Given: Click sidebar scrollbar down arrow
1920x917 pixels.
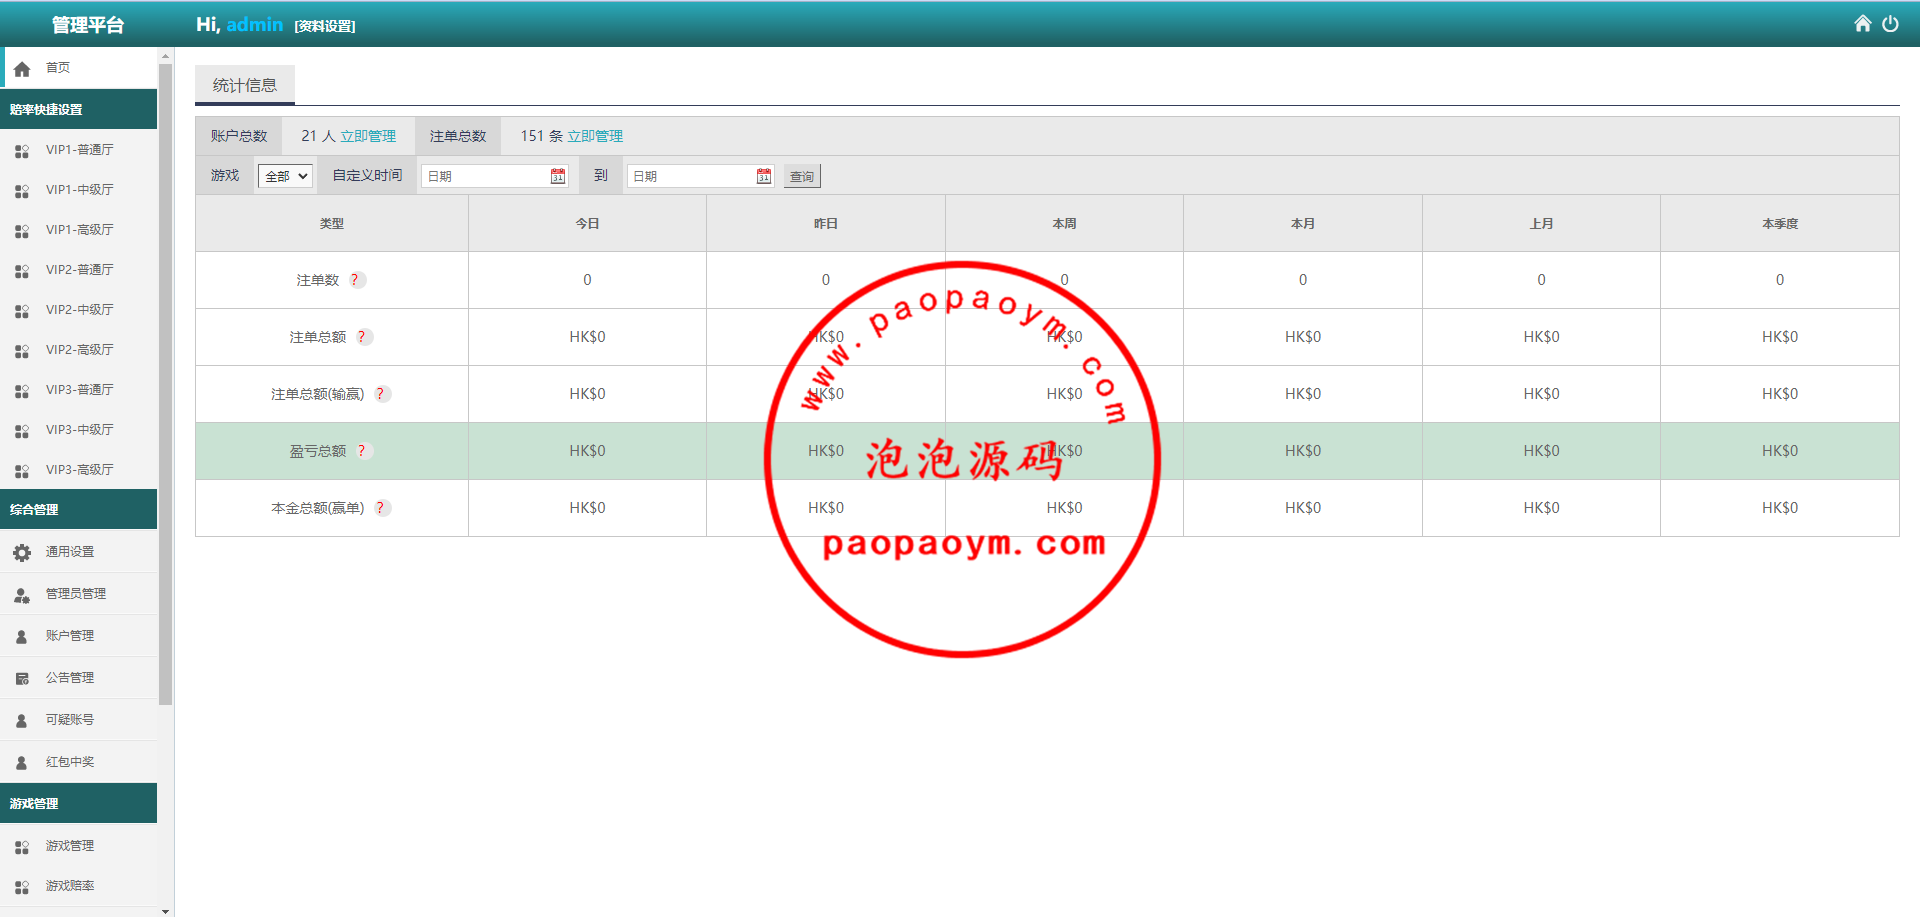Looking at the screenshot, I should (165, 911).
